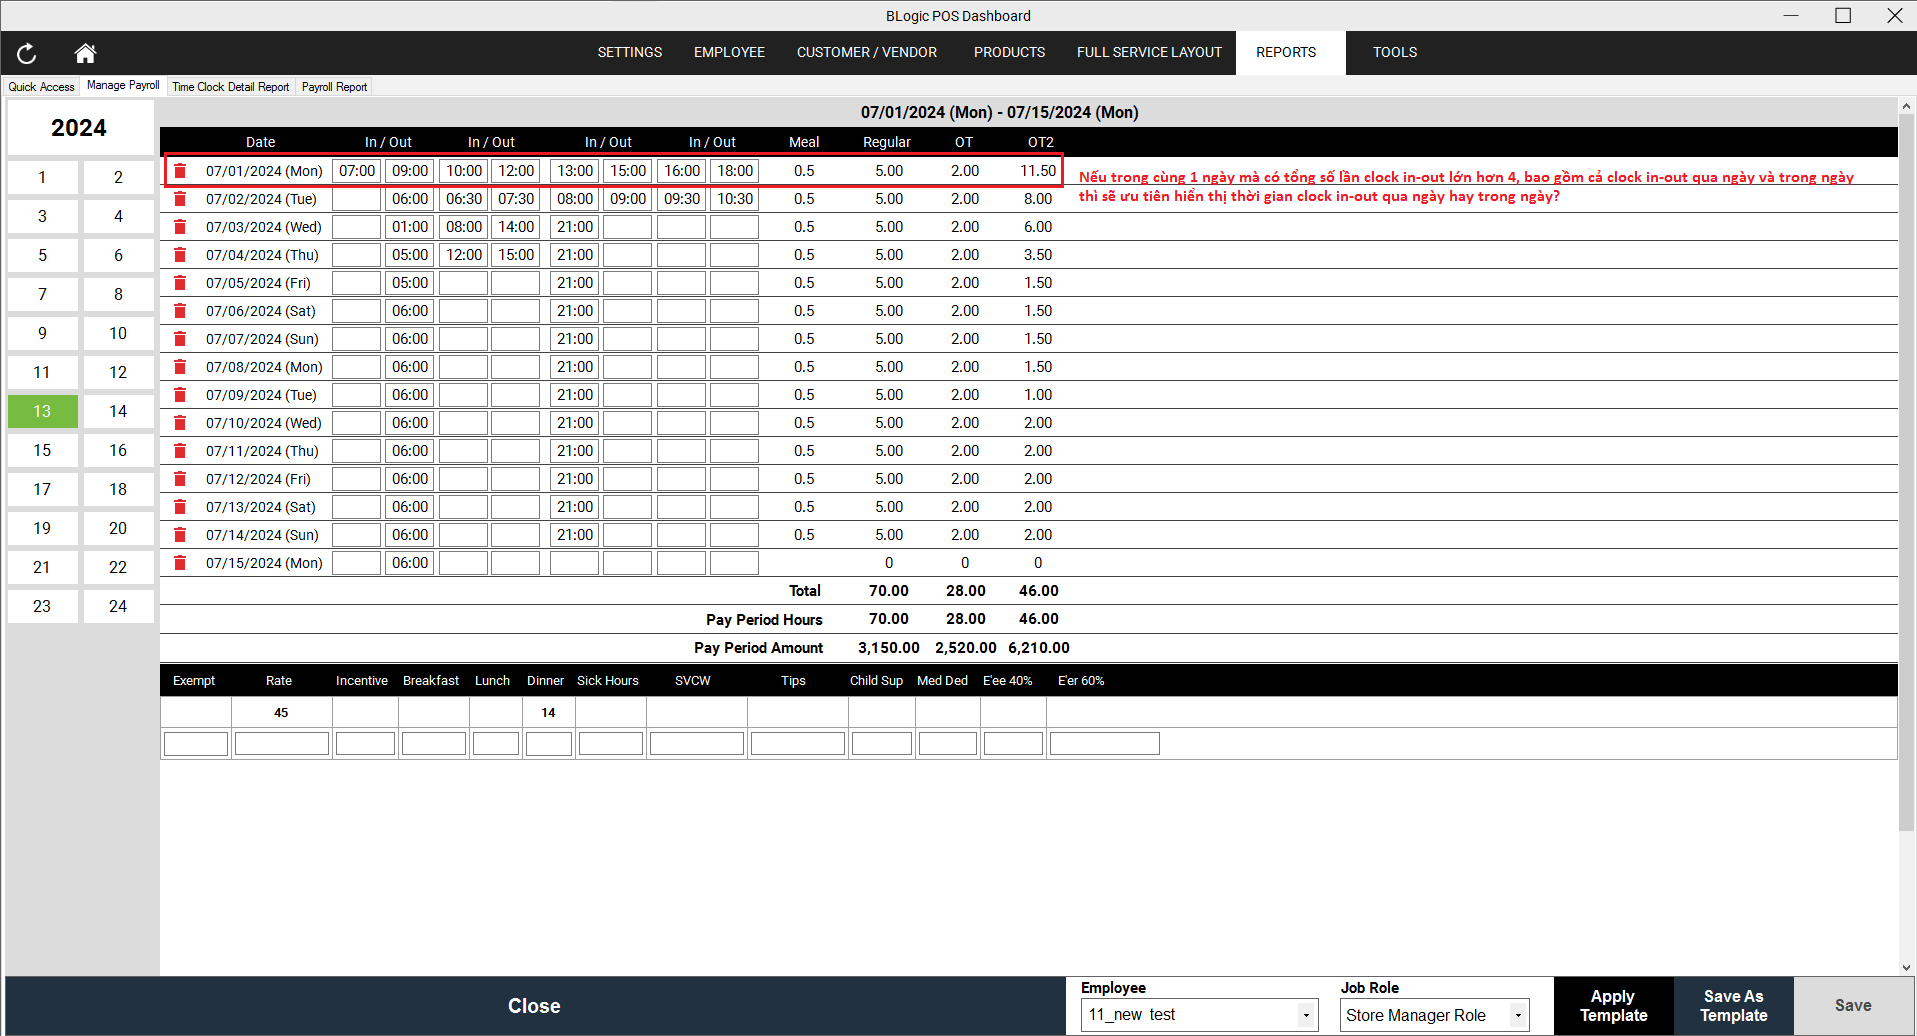Viewport: 1917px width, 1036px height.
Task: Delete the 07/08/2024 payroll row
Action: pyautogui.click(x=180, y=366)
